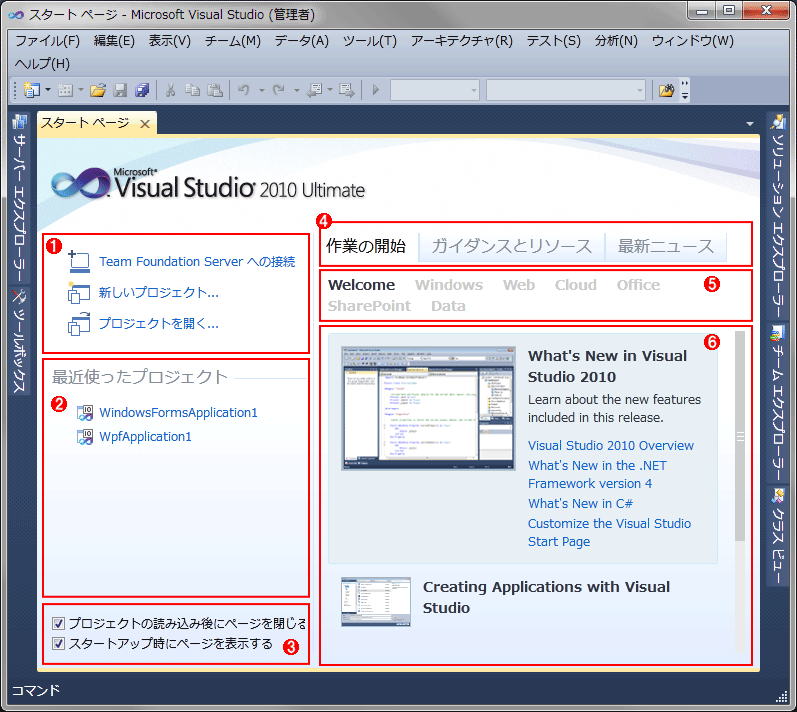This screenshot has width=797, height=712.
Task: Open the ツール(T) menu
Action: (x=370, y=41)
